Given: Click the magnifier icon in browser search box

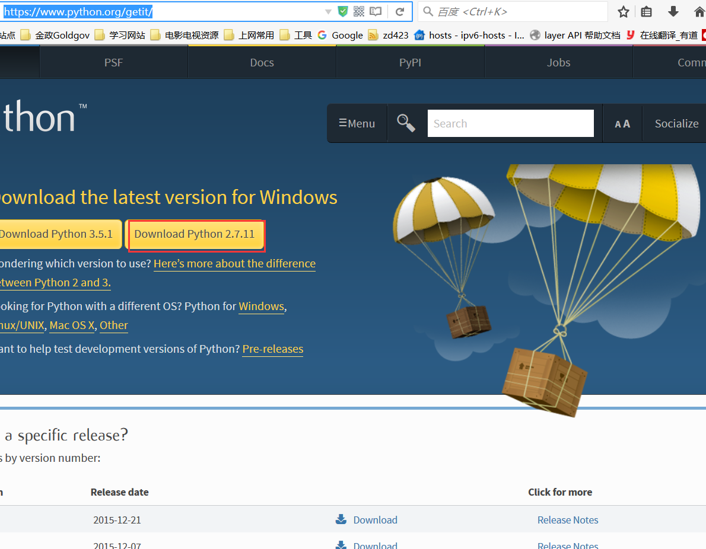Looking at the screenshot, I should (428, 11).
